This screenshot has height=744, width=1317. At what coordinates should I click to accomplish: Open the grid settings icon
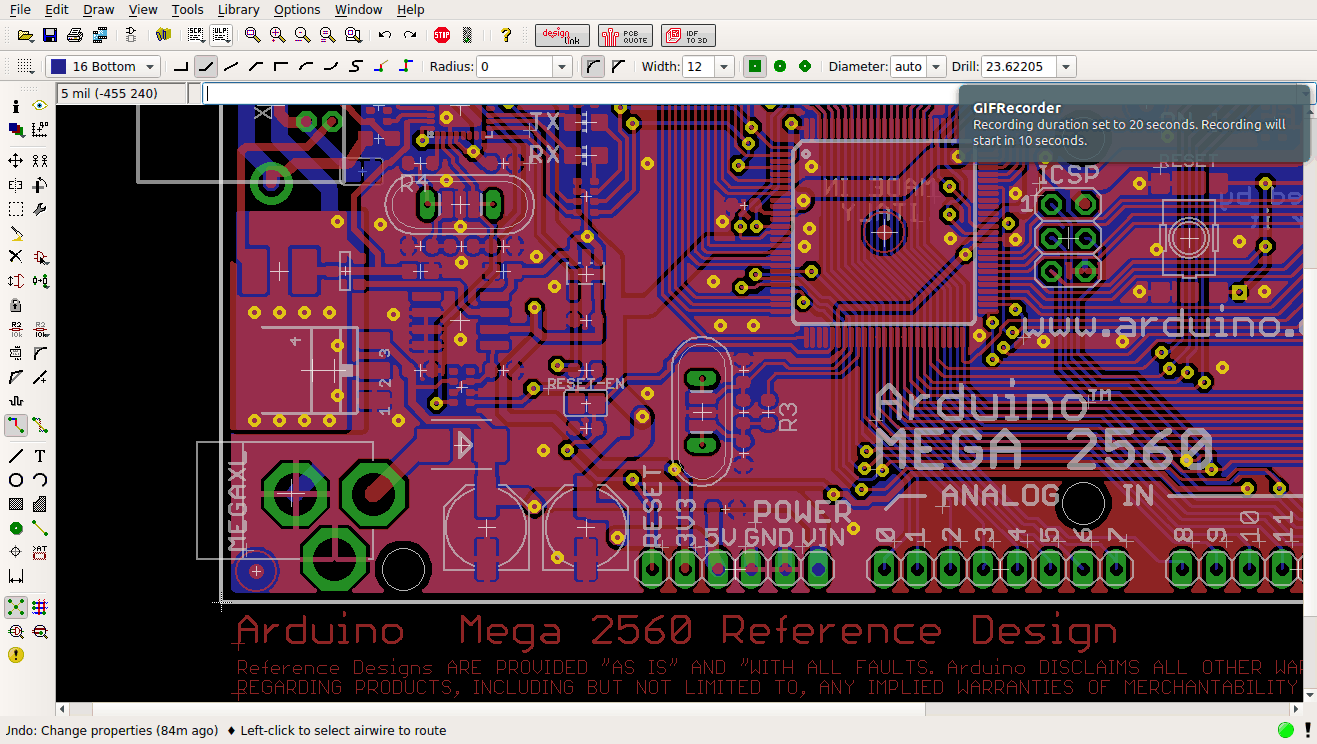[25, 67]
